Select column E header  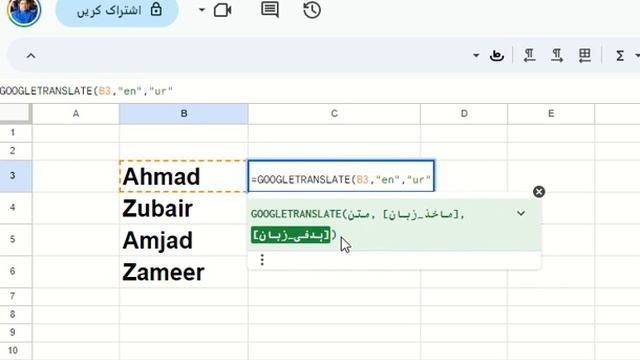click(x=551, y=113)
